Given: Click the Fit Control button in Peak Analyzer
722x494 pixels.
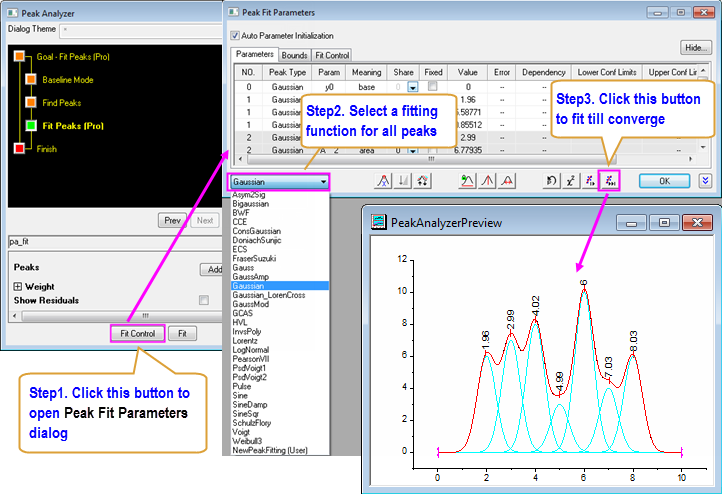Looking at the screenshot, I should (x=136, y=333).
